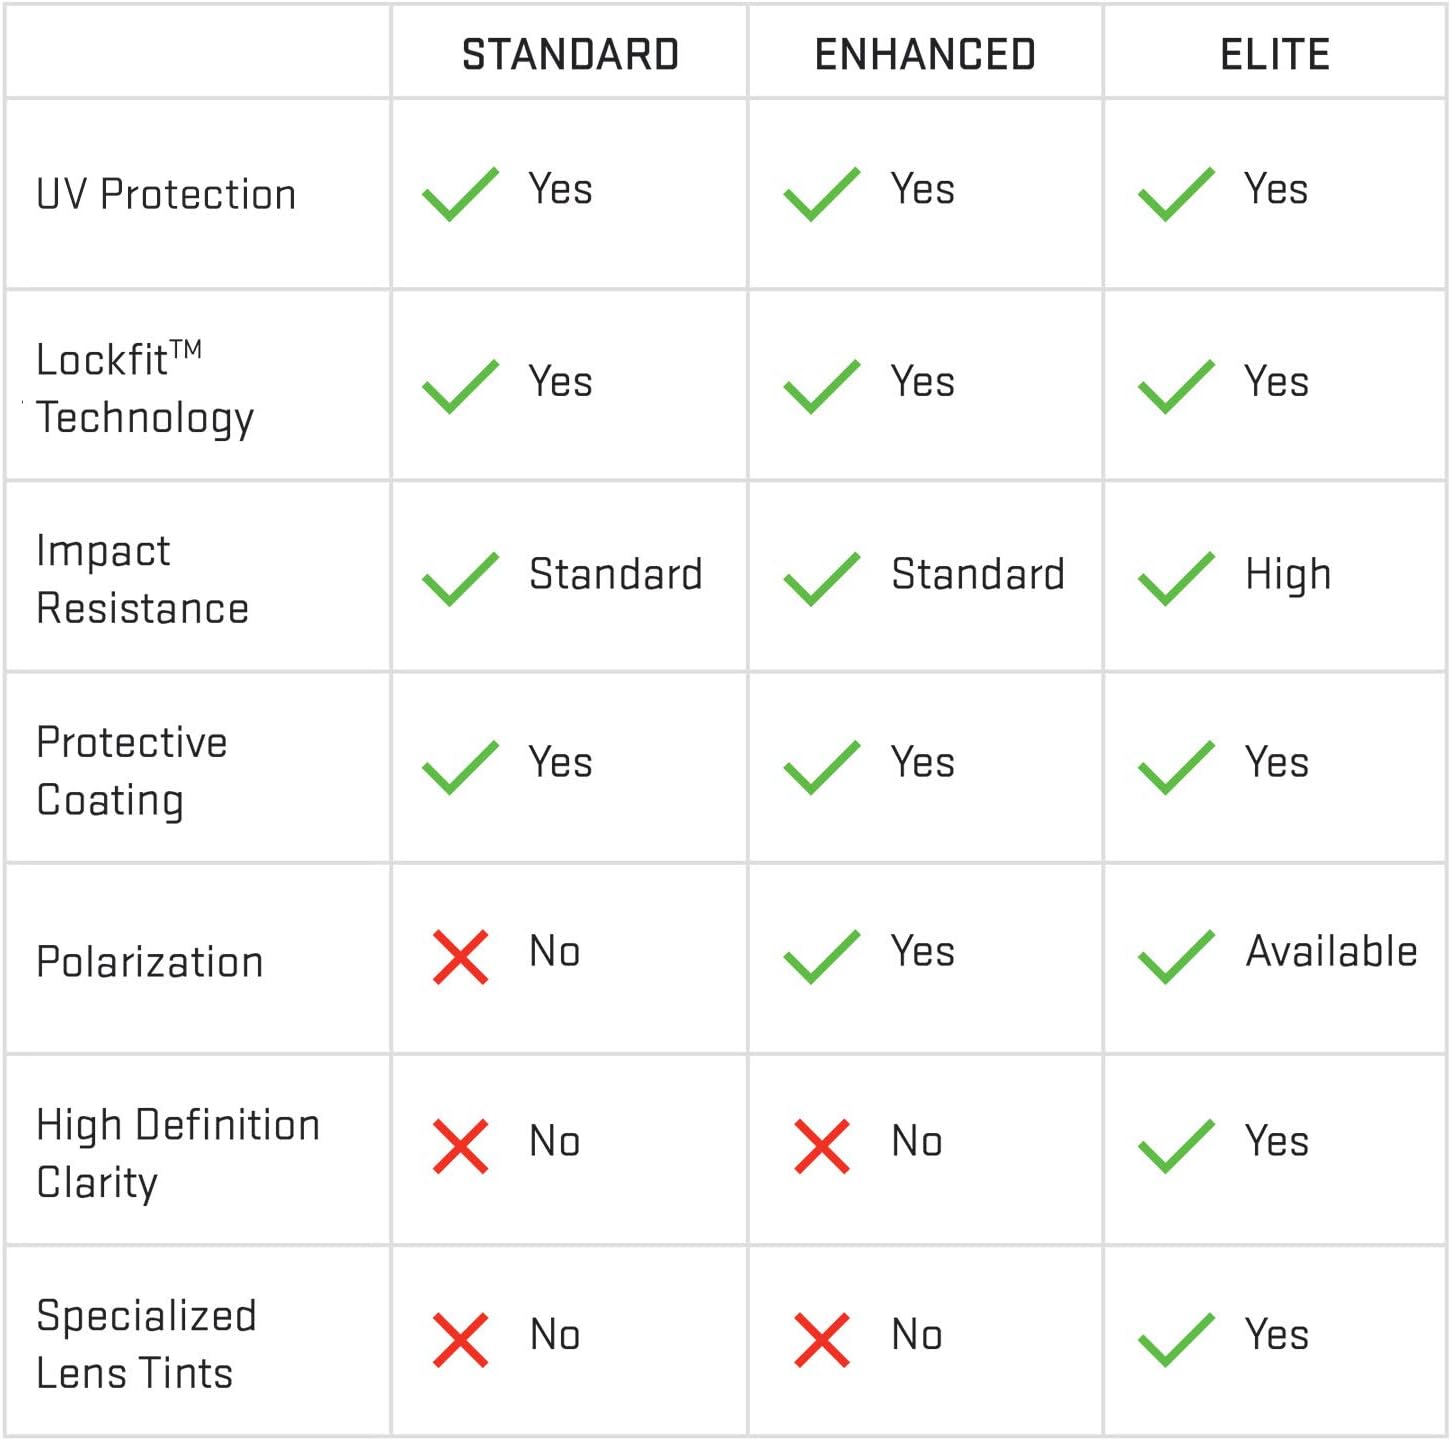This screenshot has width=1451, height=1441.
Task: Select the ELITE column header
Action: (x=1275, y=54)
